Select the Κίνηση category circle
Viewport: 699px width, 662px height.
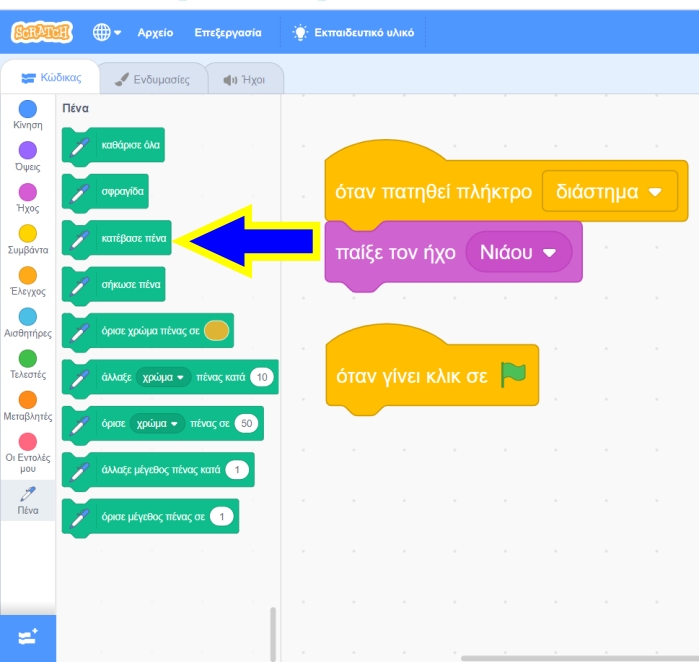[28, 108]
